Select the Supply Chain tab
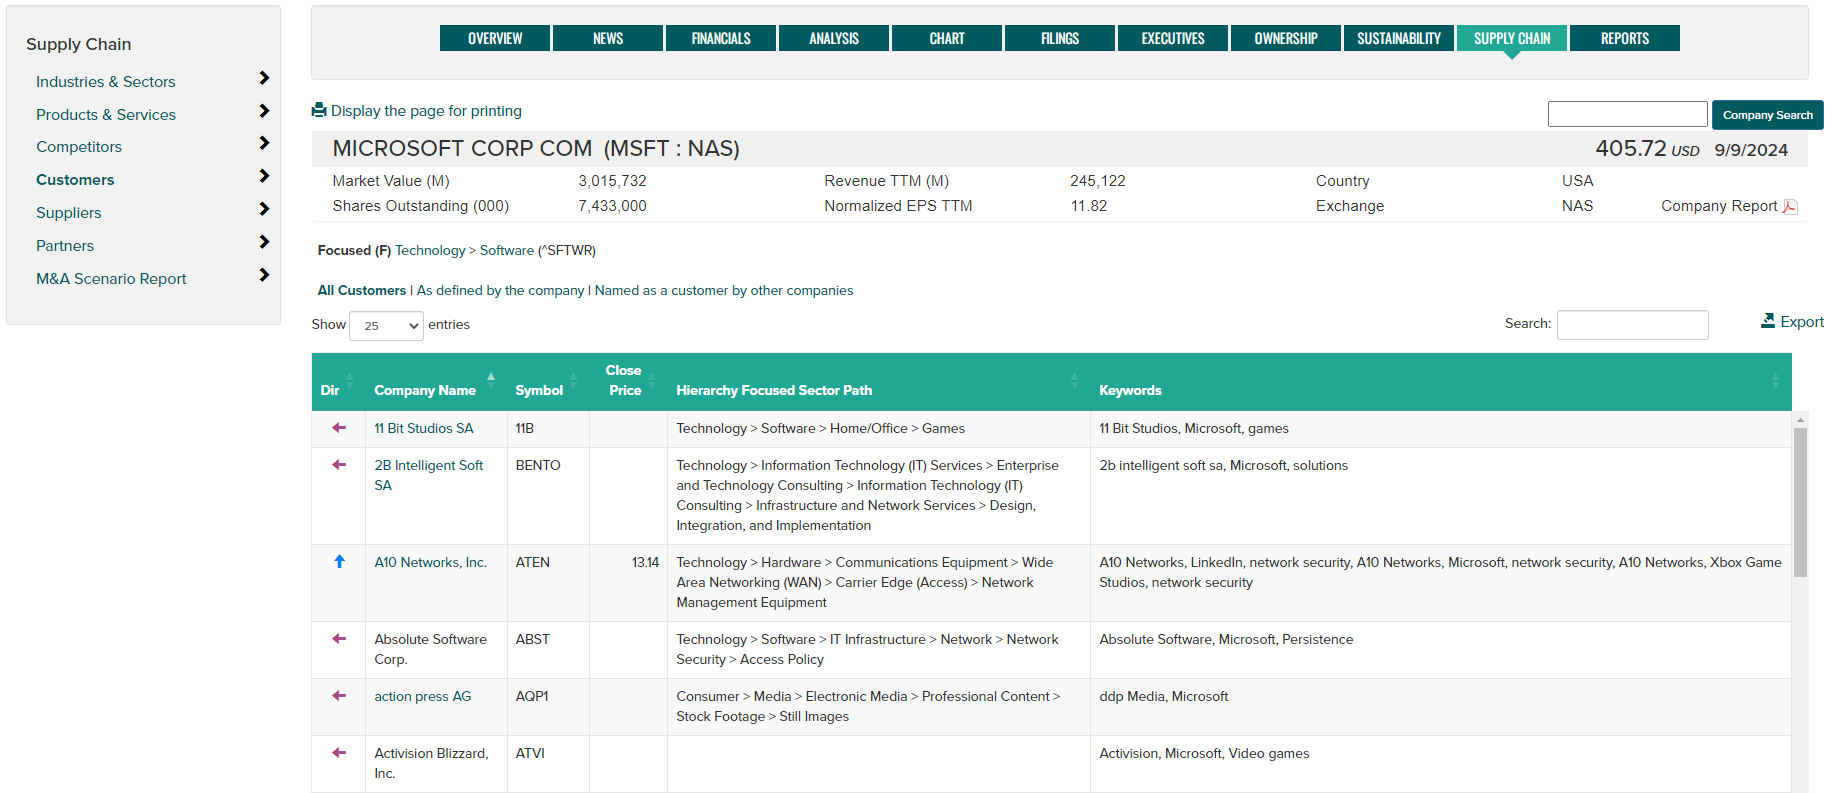 (1512, 38)
